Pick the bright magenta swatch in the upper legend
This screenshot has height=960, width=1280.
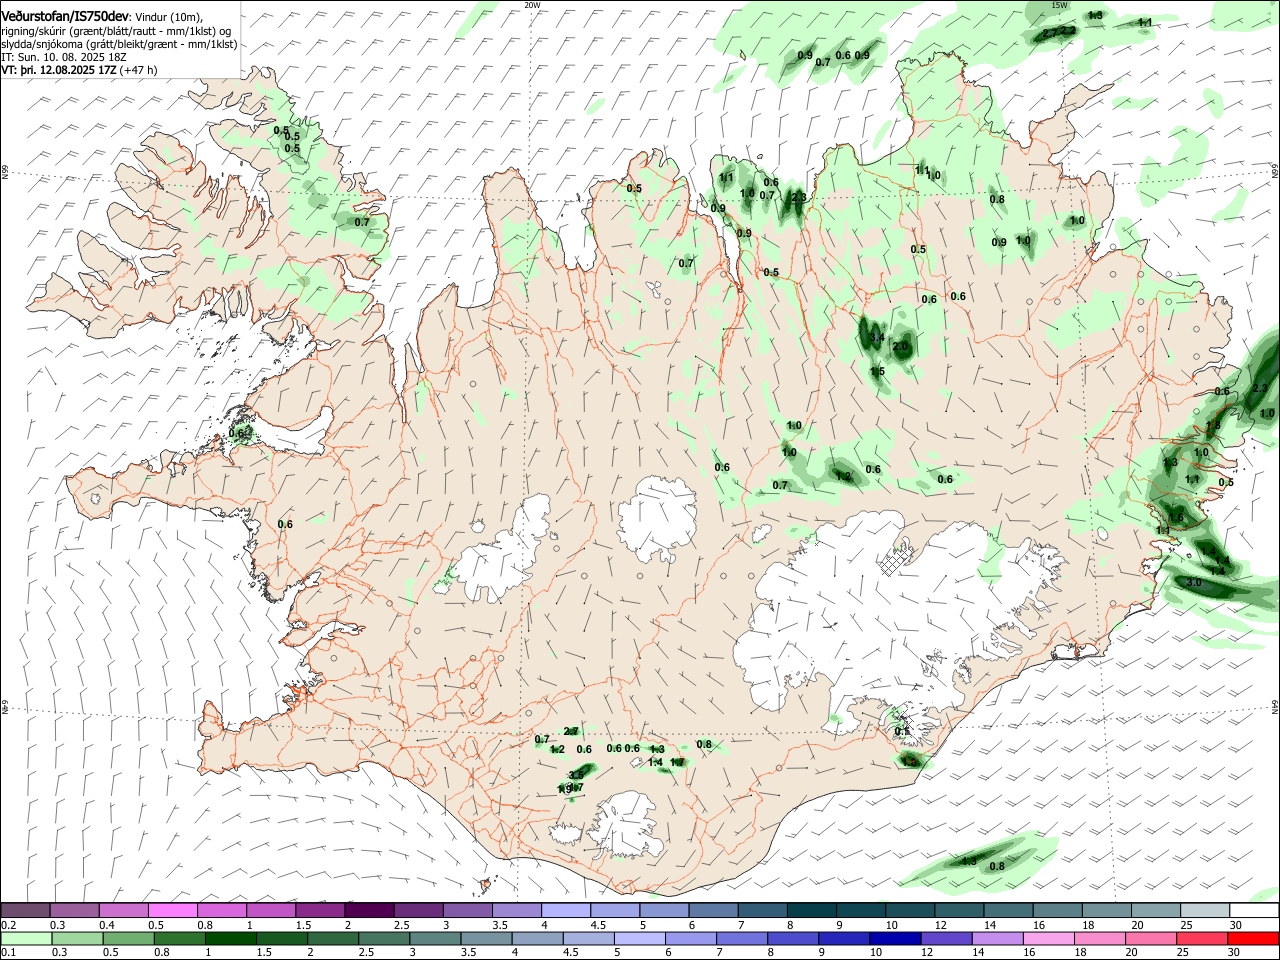pyautogui.click(x=172, y=910)
